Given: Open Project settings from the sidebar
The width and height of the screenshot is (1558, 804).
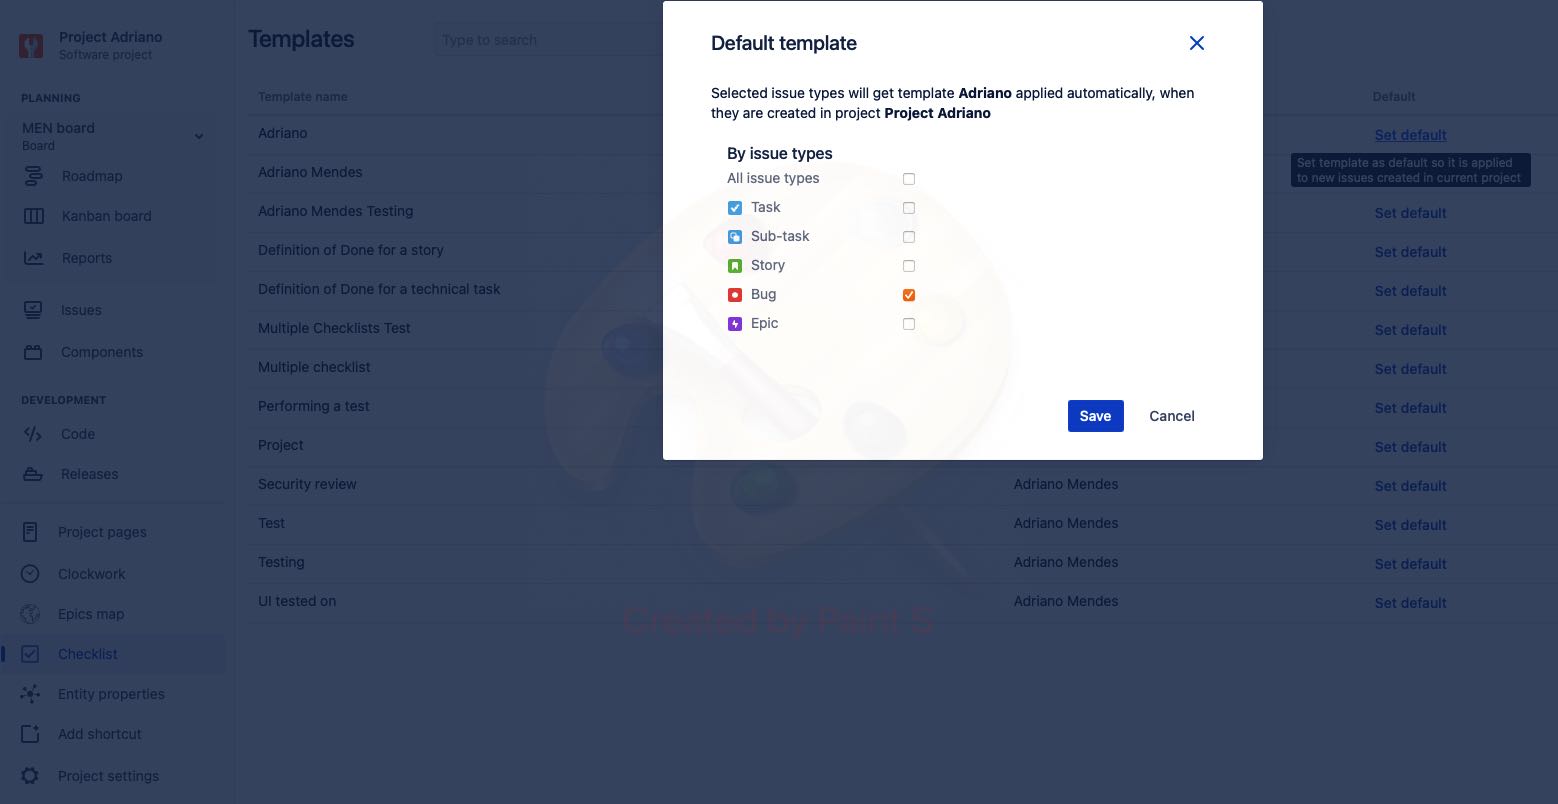Looking at the screenshot, I should point(108,775).
